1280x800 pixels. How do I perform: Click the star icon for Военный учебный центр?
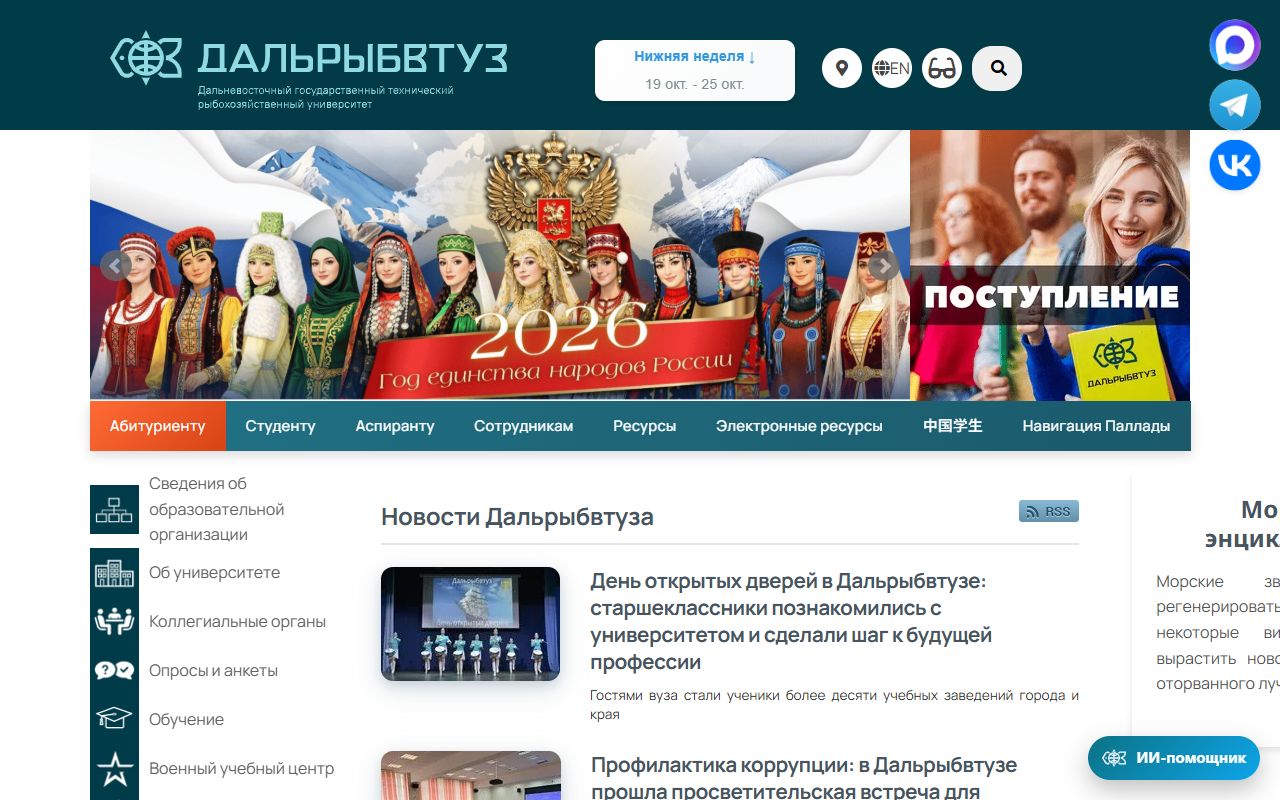click(x=114, y=769)
